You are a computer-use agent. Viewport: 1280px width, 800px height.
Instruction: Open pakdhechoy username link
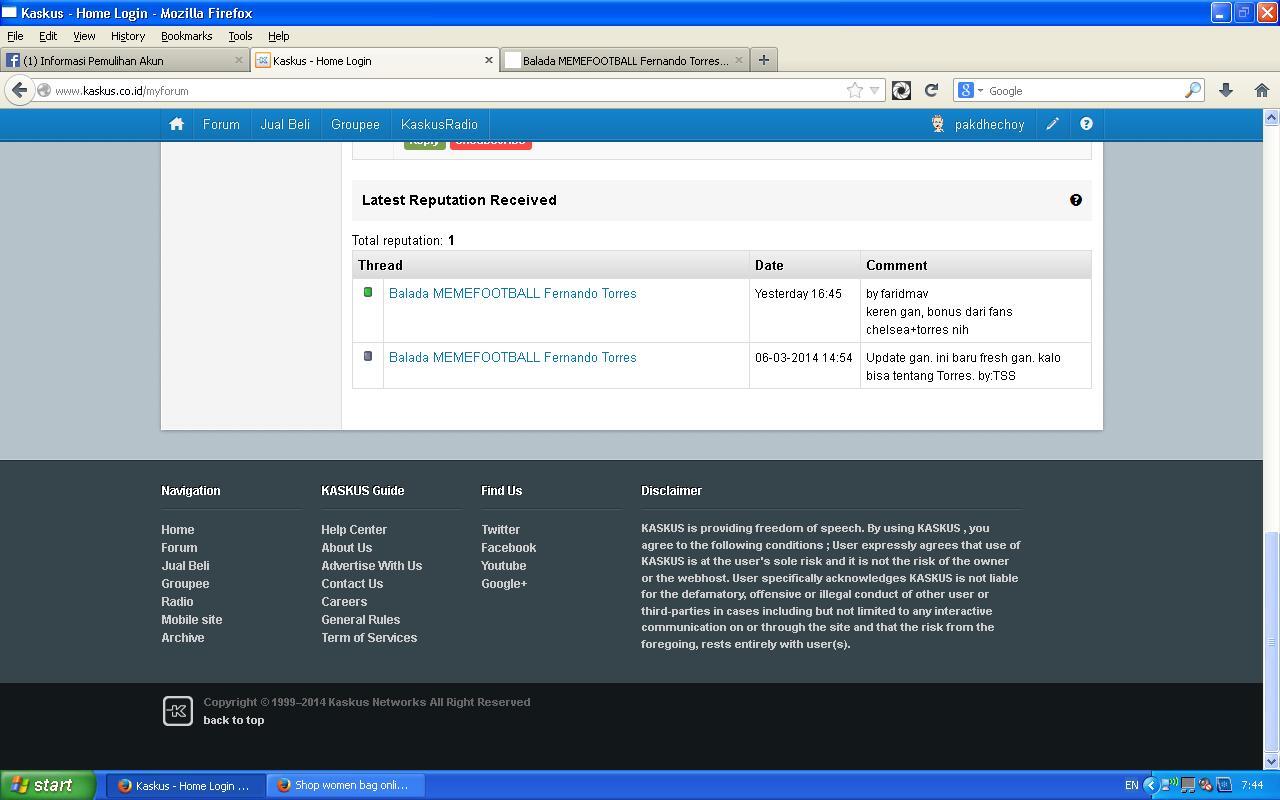tap(989, 125)
